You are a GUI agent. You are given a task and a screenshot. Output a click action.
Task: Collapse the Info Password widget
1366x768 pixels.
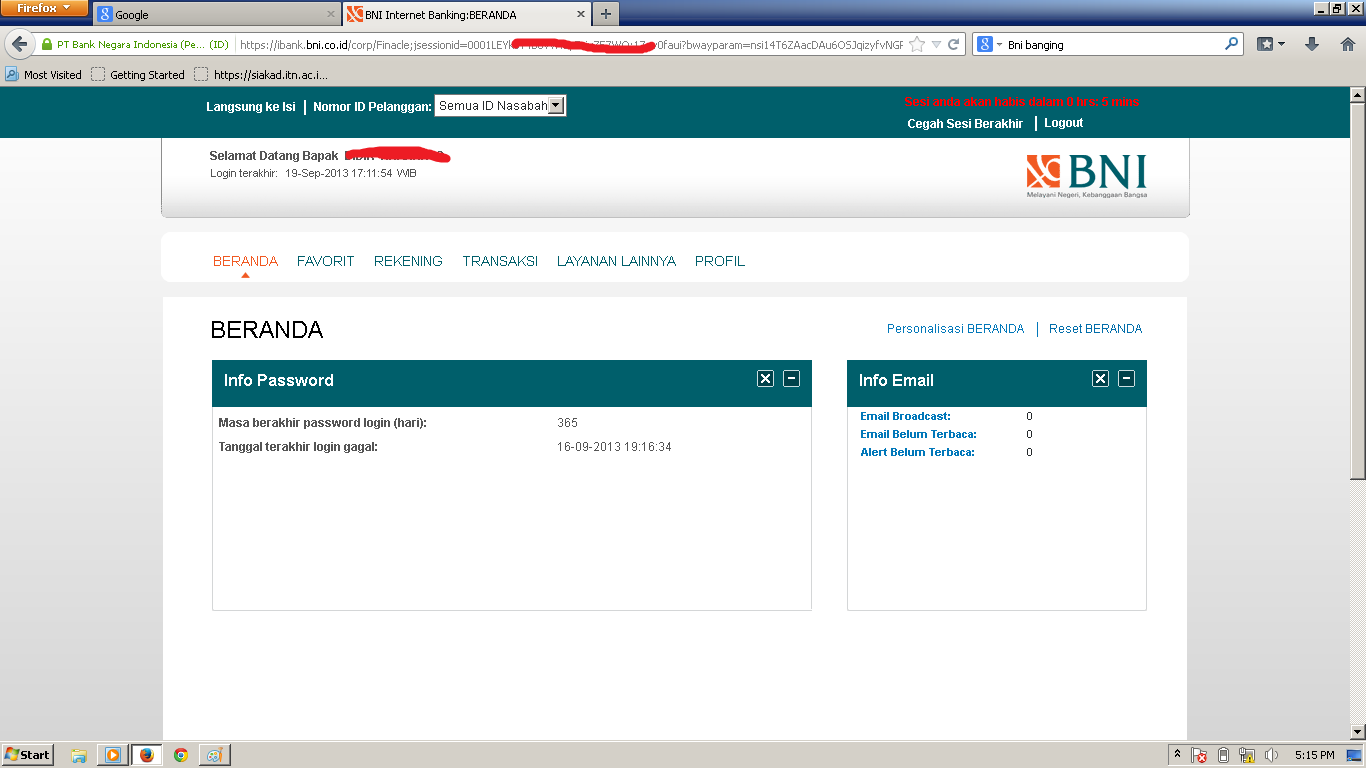click(791, 378)
